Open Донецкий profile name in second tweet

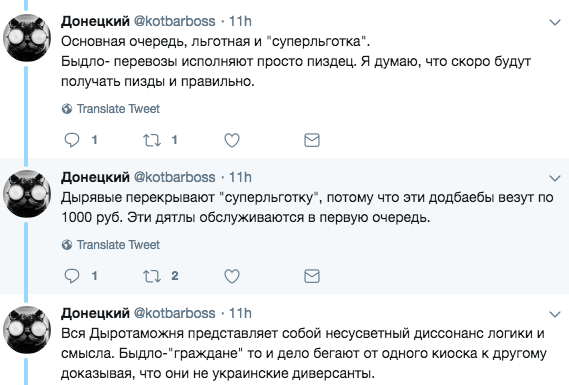(95, 177)
